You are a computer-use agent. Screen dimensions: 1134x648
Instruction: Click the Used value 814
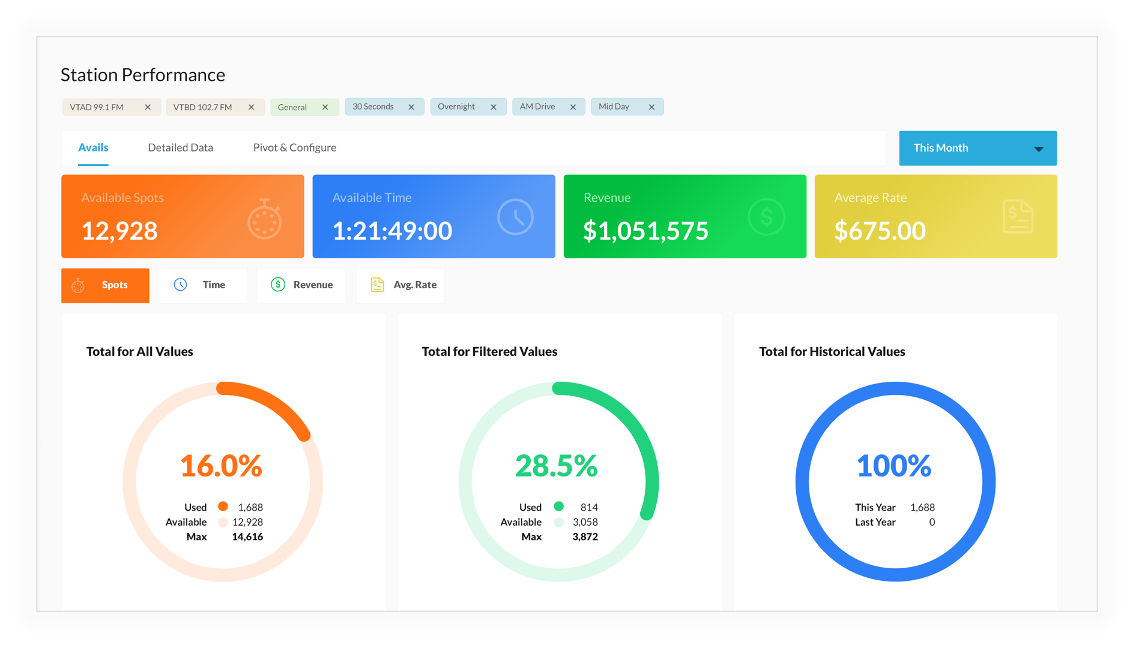coord(589,507)
